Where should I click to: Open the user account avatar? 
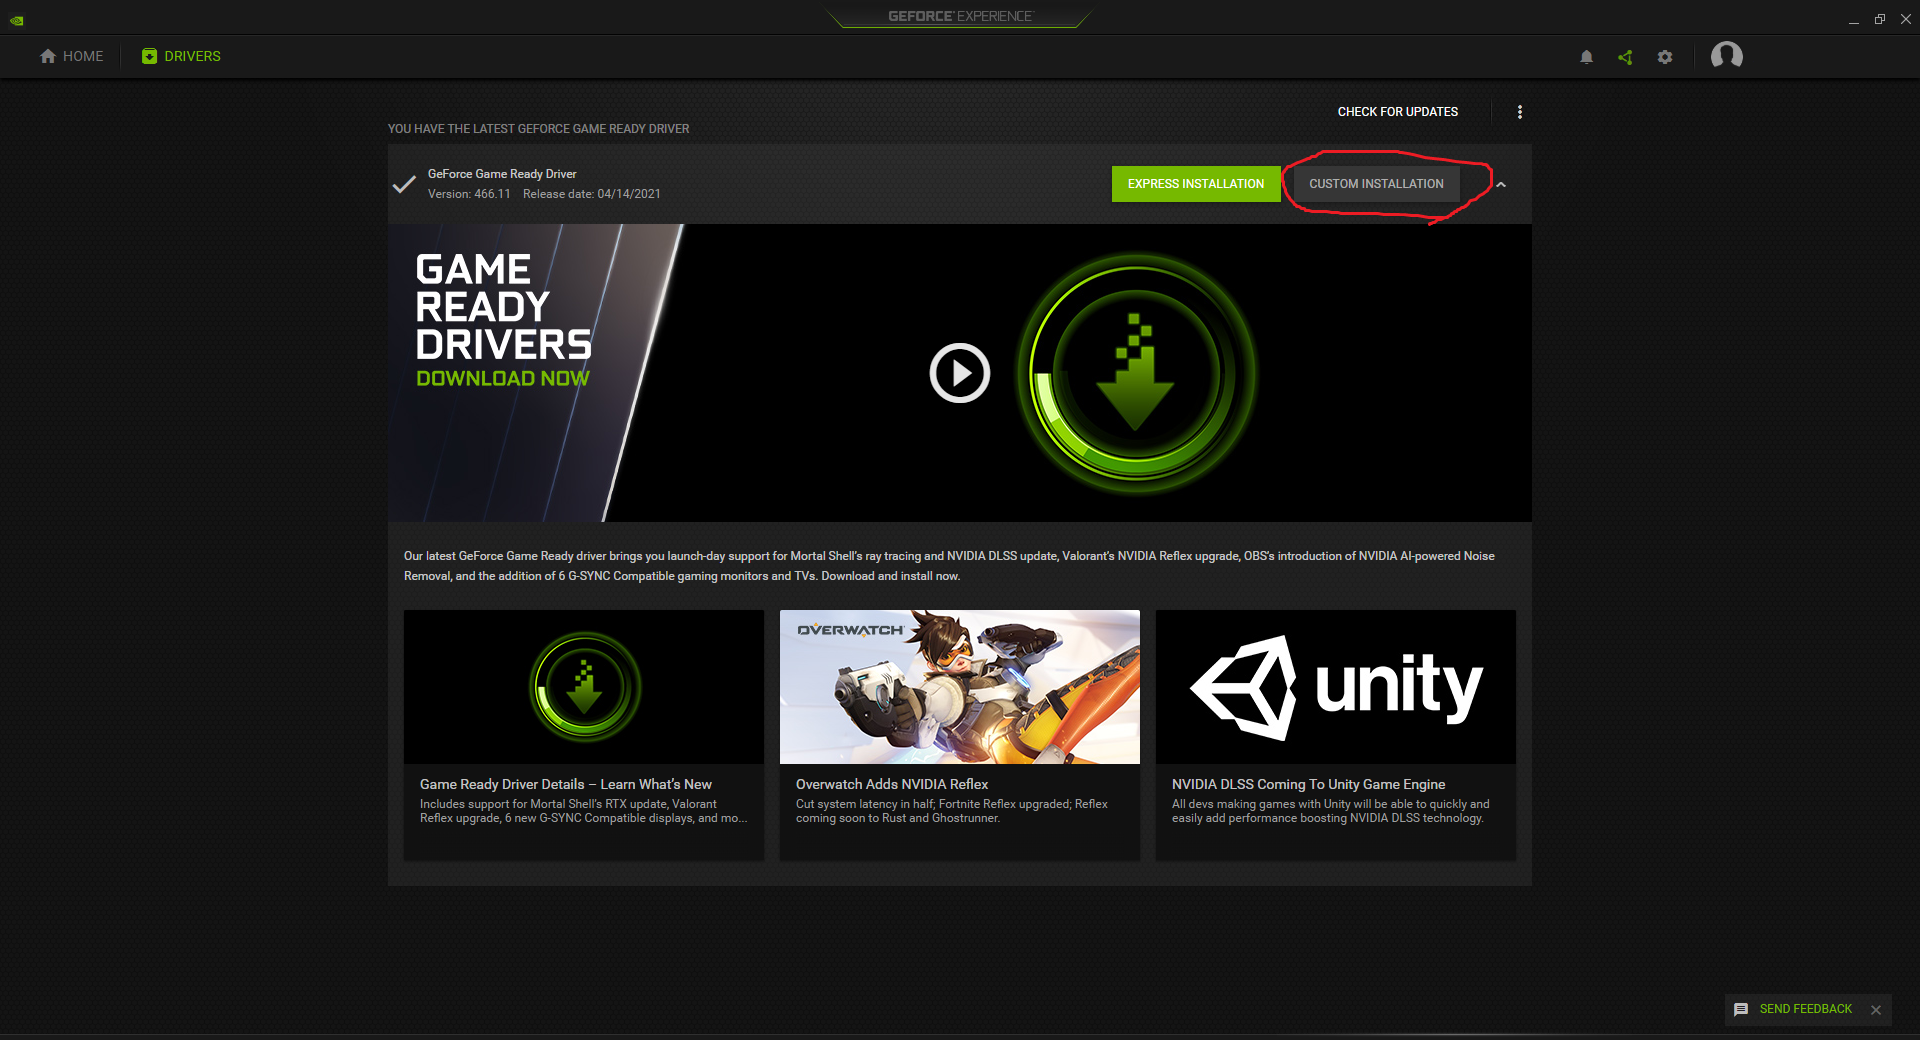(x=1727, y=56)
